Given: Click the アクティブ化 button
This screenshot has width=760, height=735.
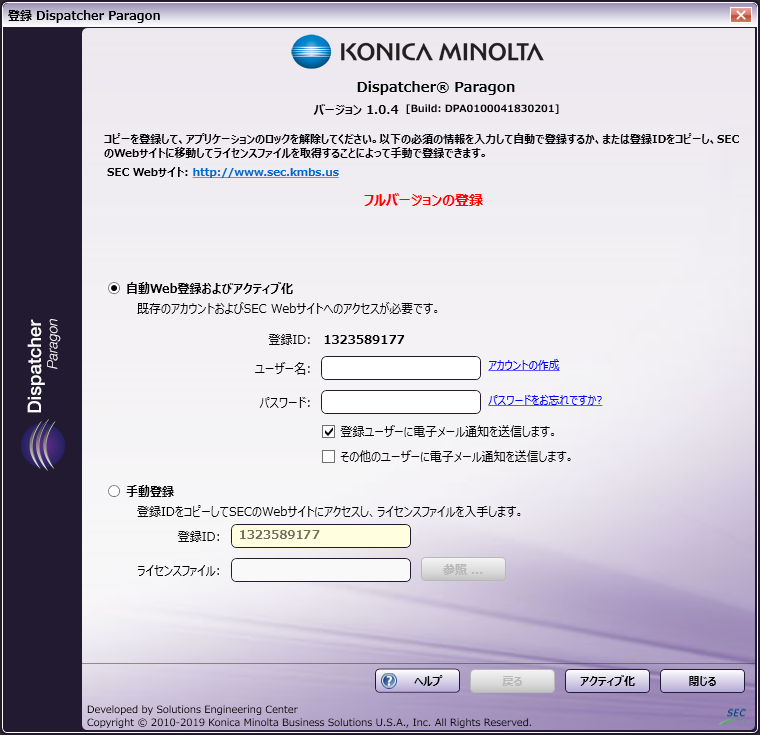Looking at the screenshot, I should (x=607, y=681).
